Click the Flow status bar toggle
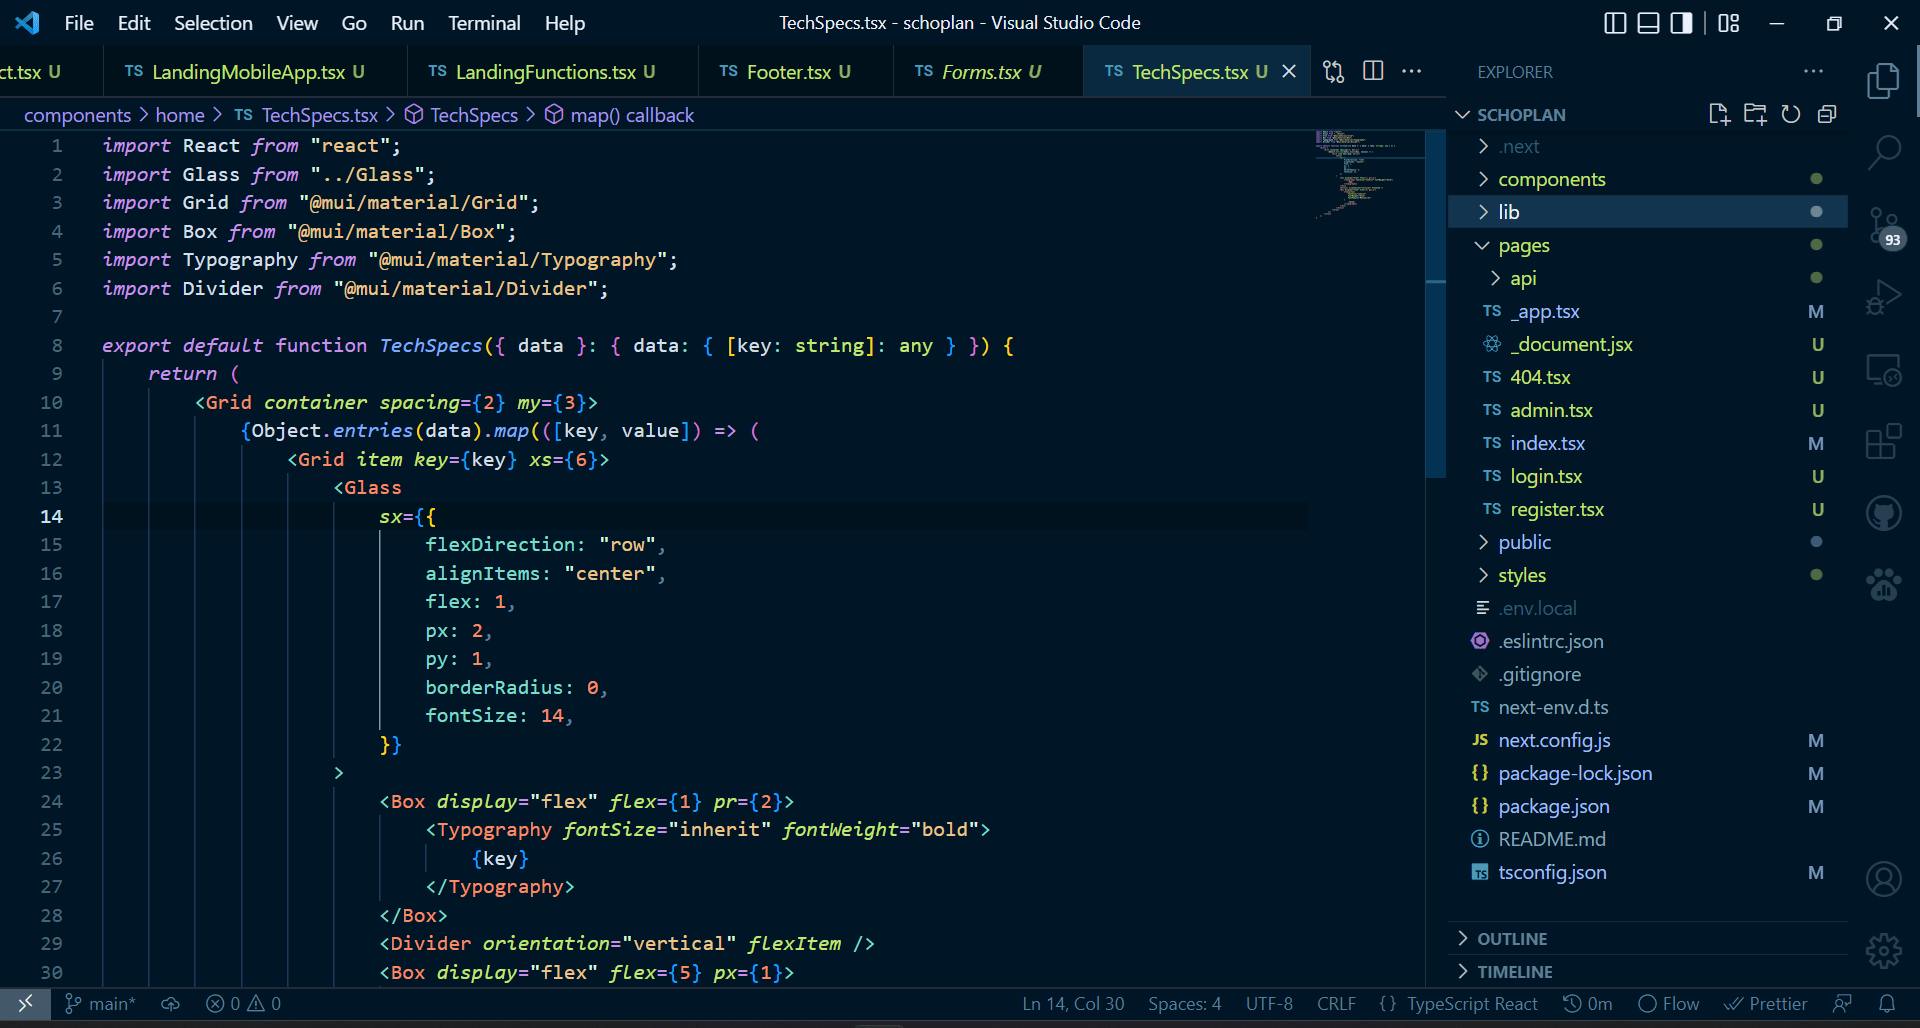Image resolution: width=1920 pixels, height=1028 pixels. (x=1669, y=1003)
